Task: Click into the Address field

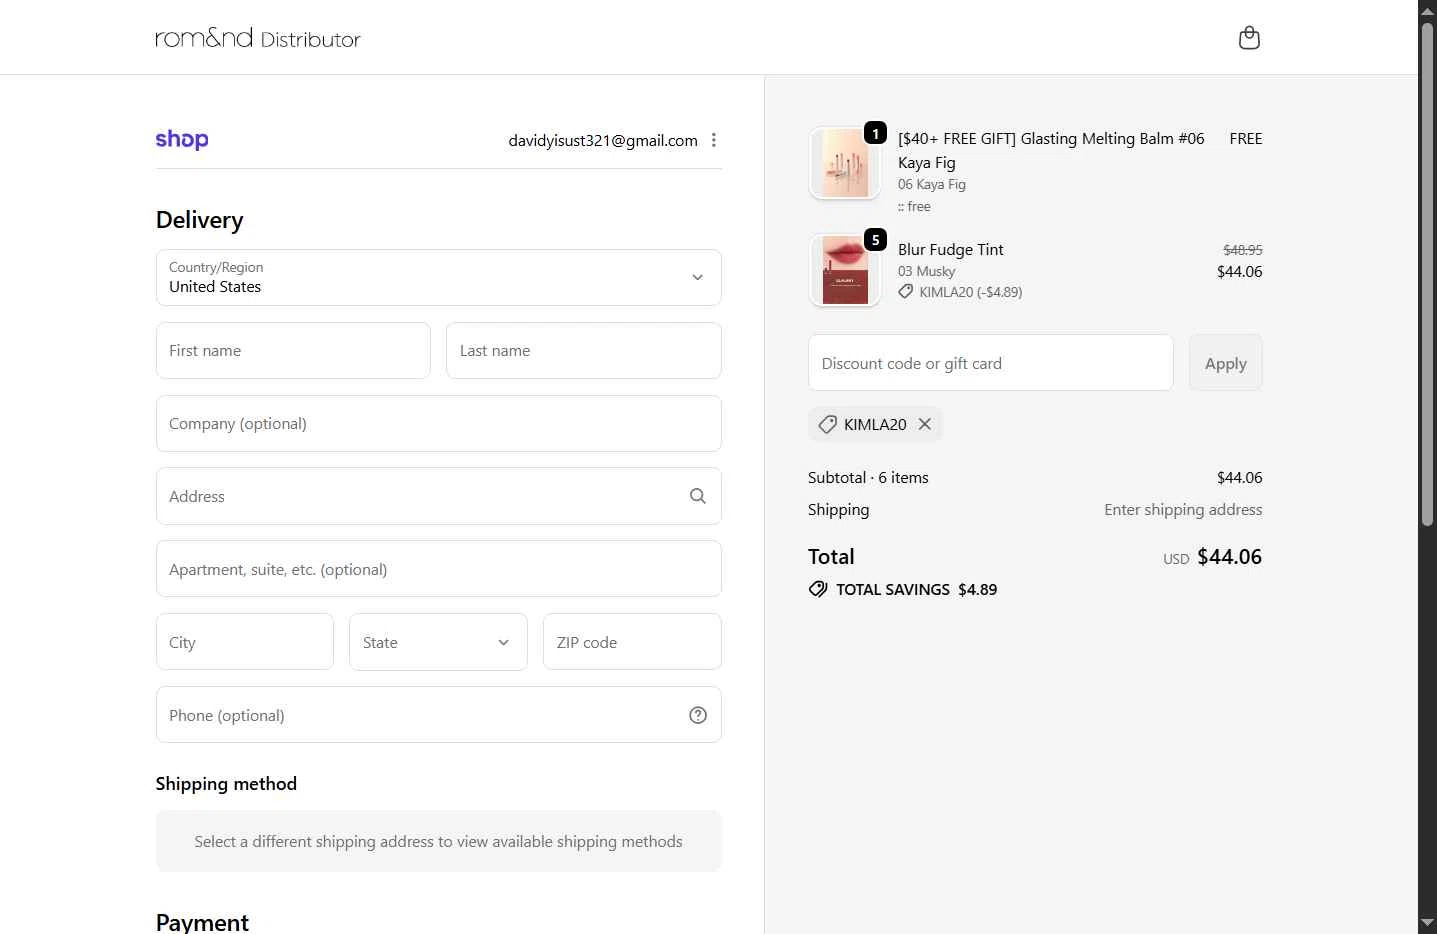Action: click(x=438, y=496)
